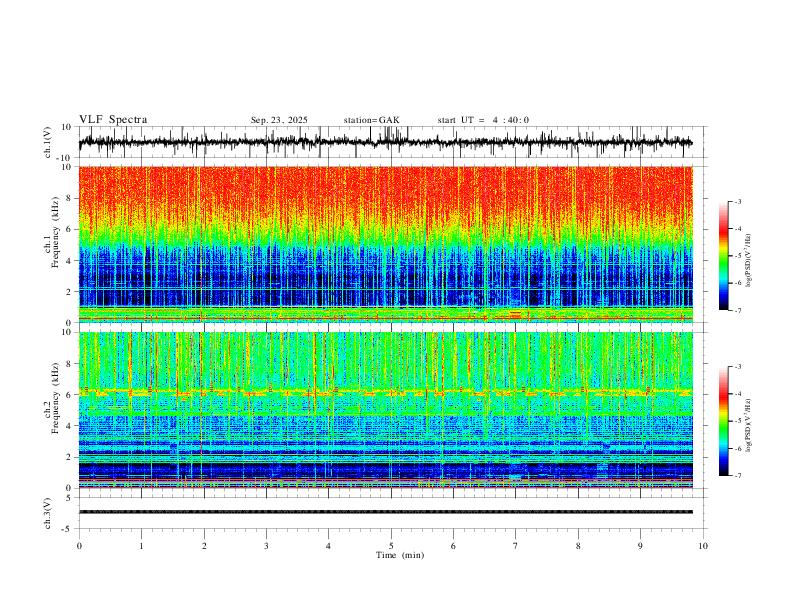Click the 'Time (min)' axis label
Screen dimensions: 792x612
400,555
